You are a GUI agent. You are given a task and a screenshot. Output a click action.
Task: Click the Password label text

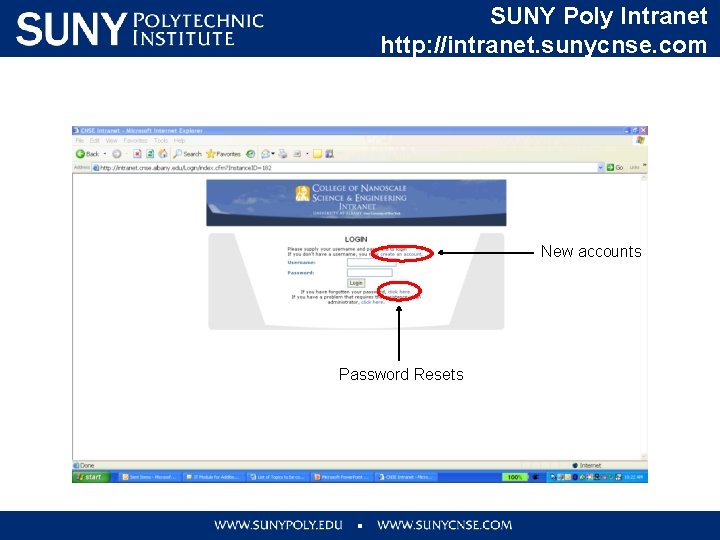point(301,273)
